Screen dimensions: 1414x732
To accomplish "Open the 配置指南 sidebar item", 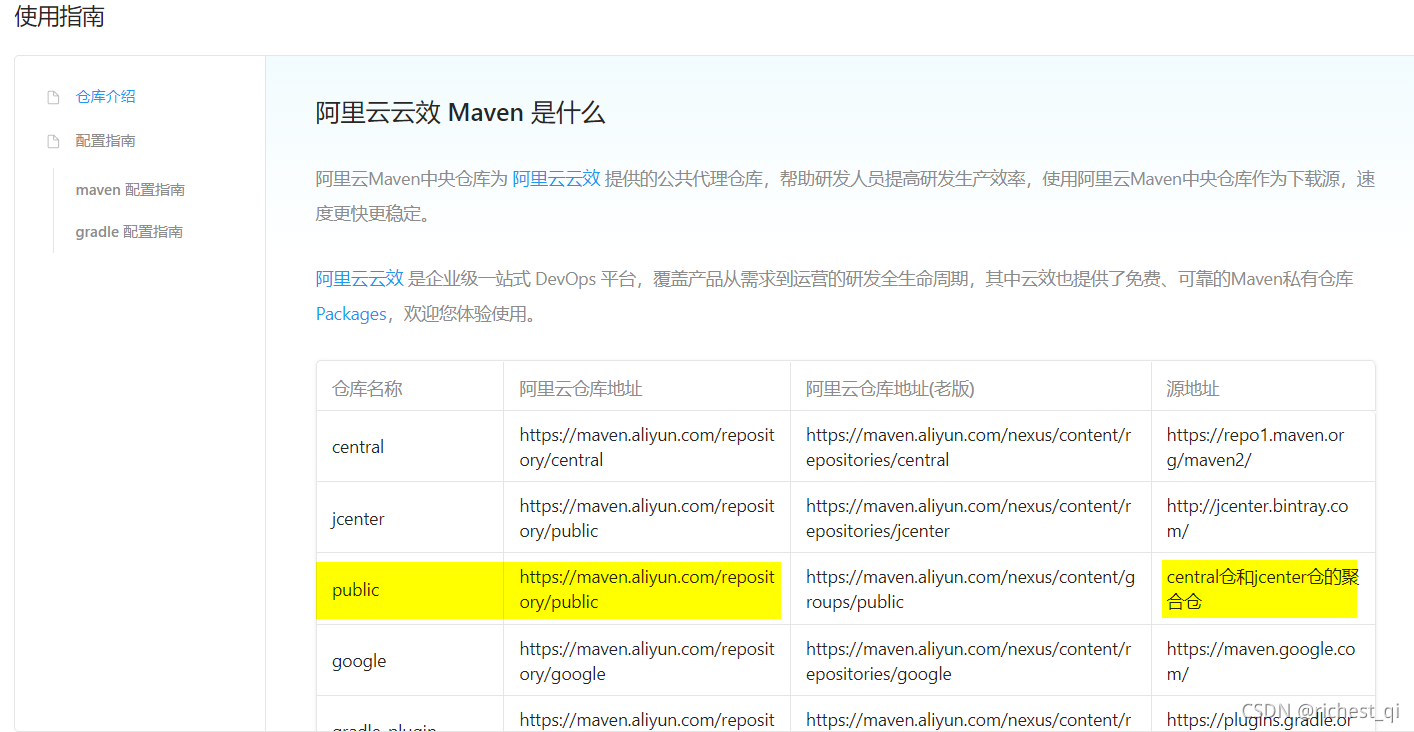I will (x=106, y=141).
